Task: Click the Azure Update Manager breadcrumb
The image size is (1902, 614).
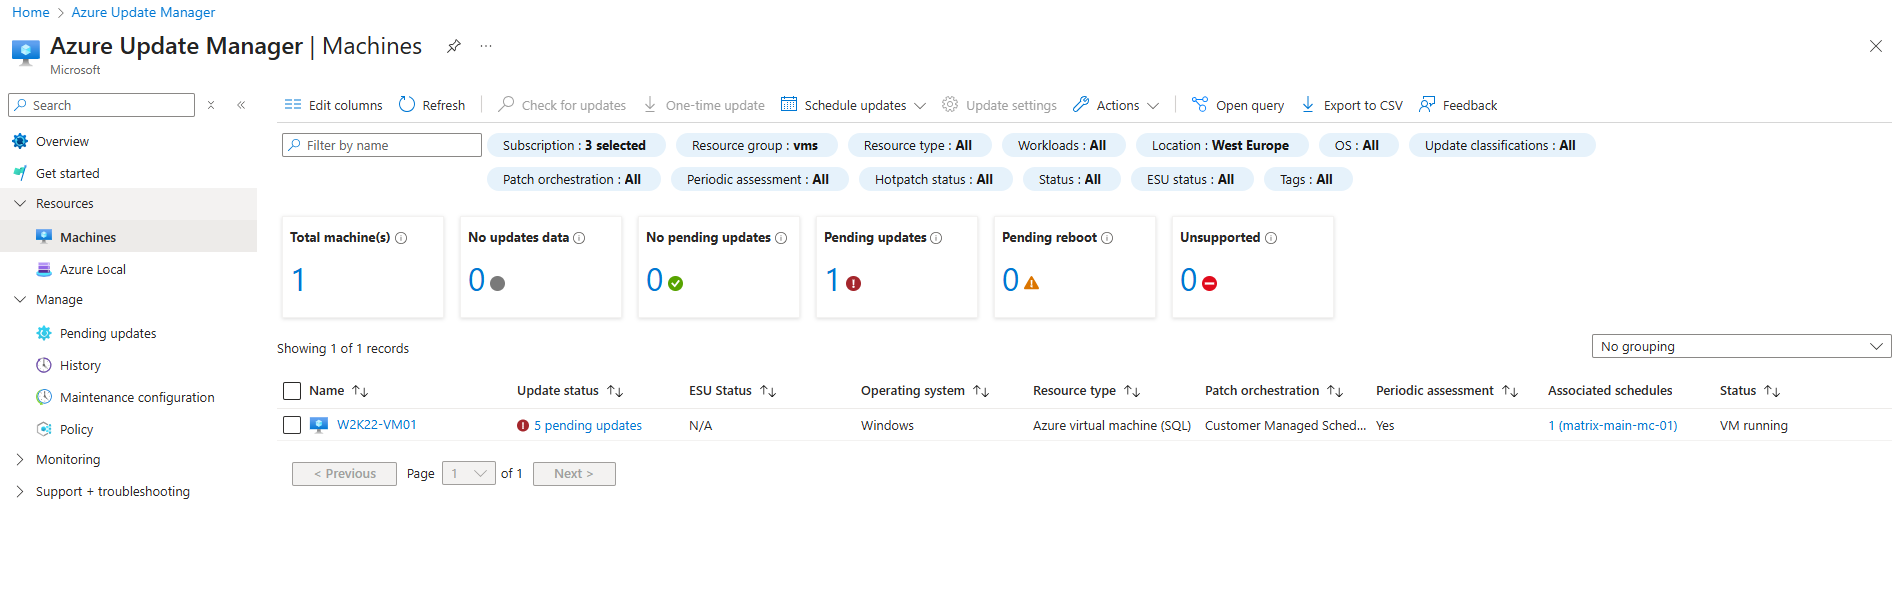Action: pyautogui.click(x=143, y=12)
